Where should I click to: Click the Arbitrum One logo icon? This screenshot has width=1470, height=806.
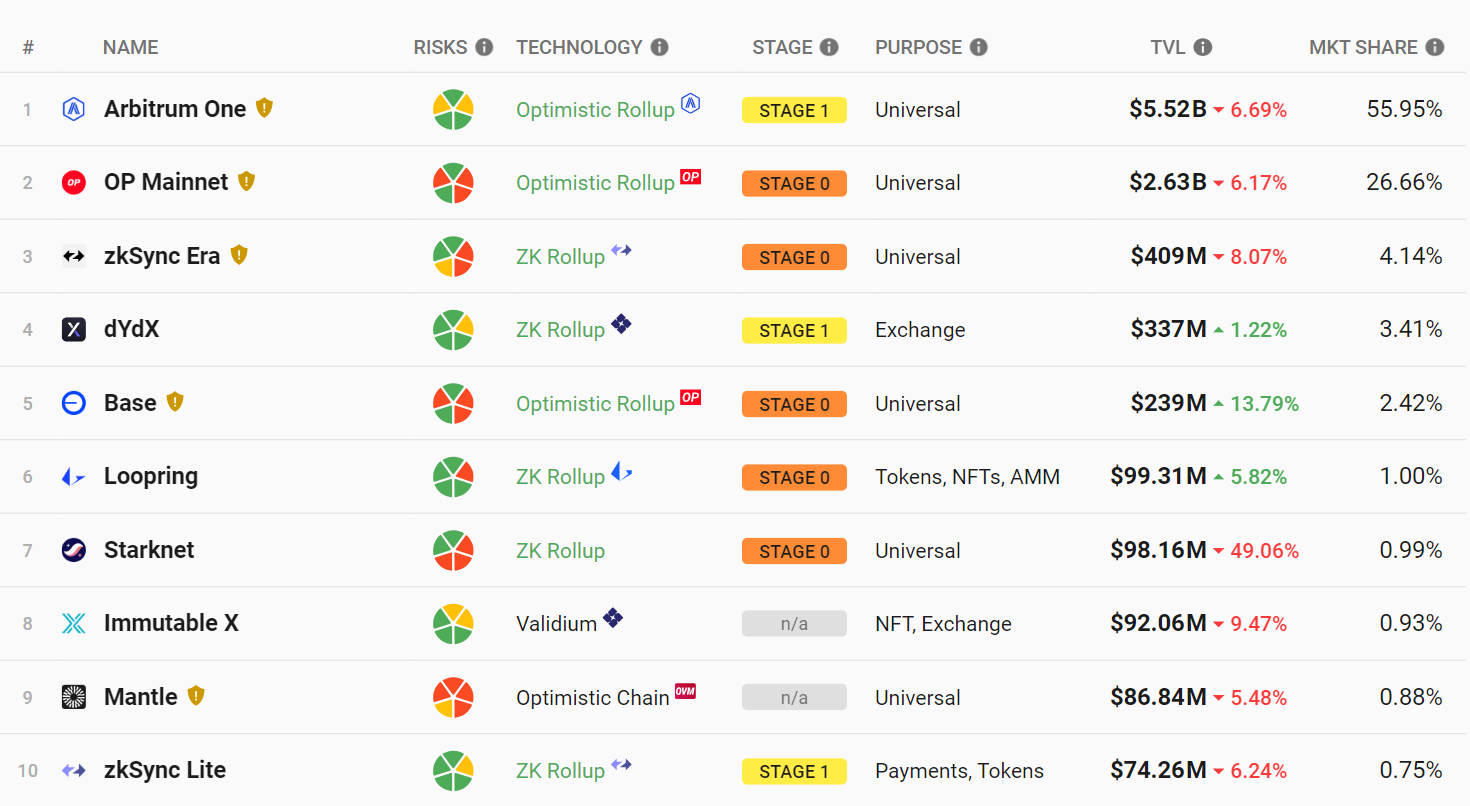click(73, 109)
